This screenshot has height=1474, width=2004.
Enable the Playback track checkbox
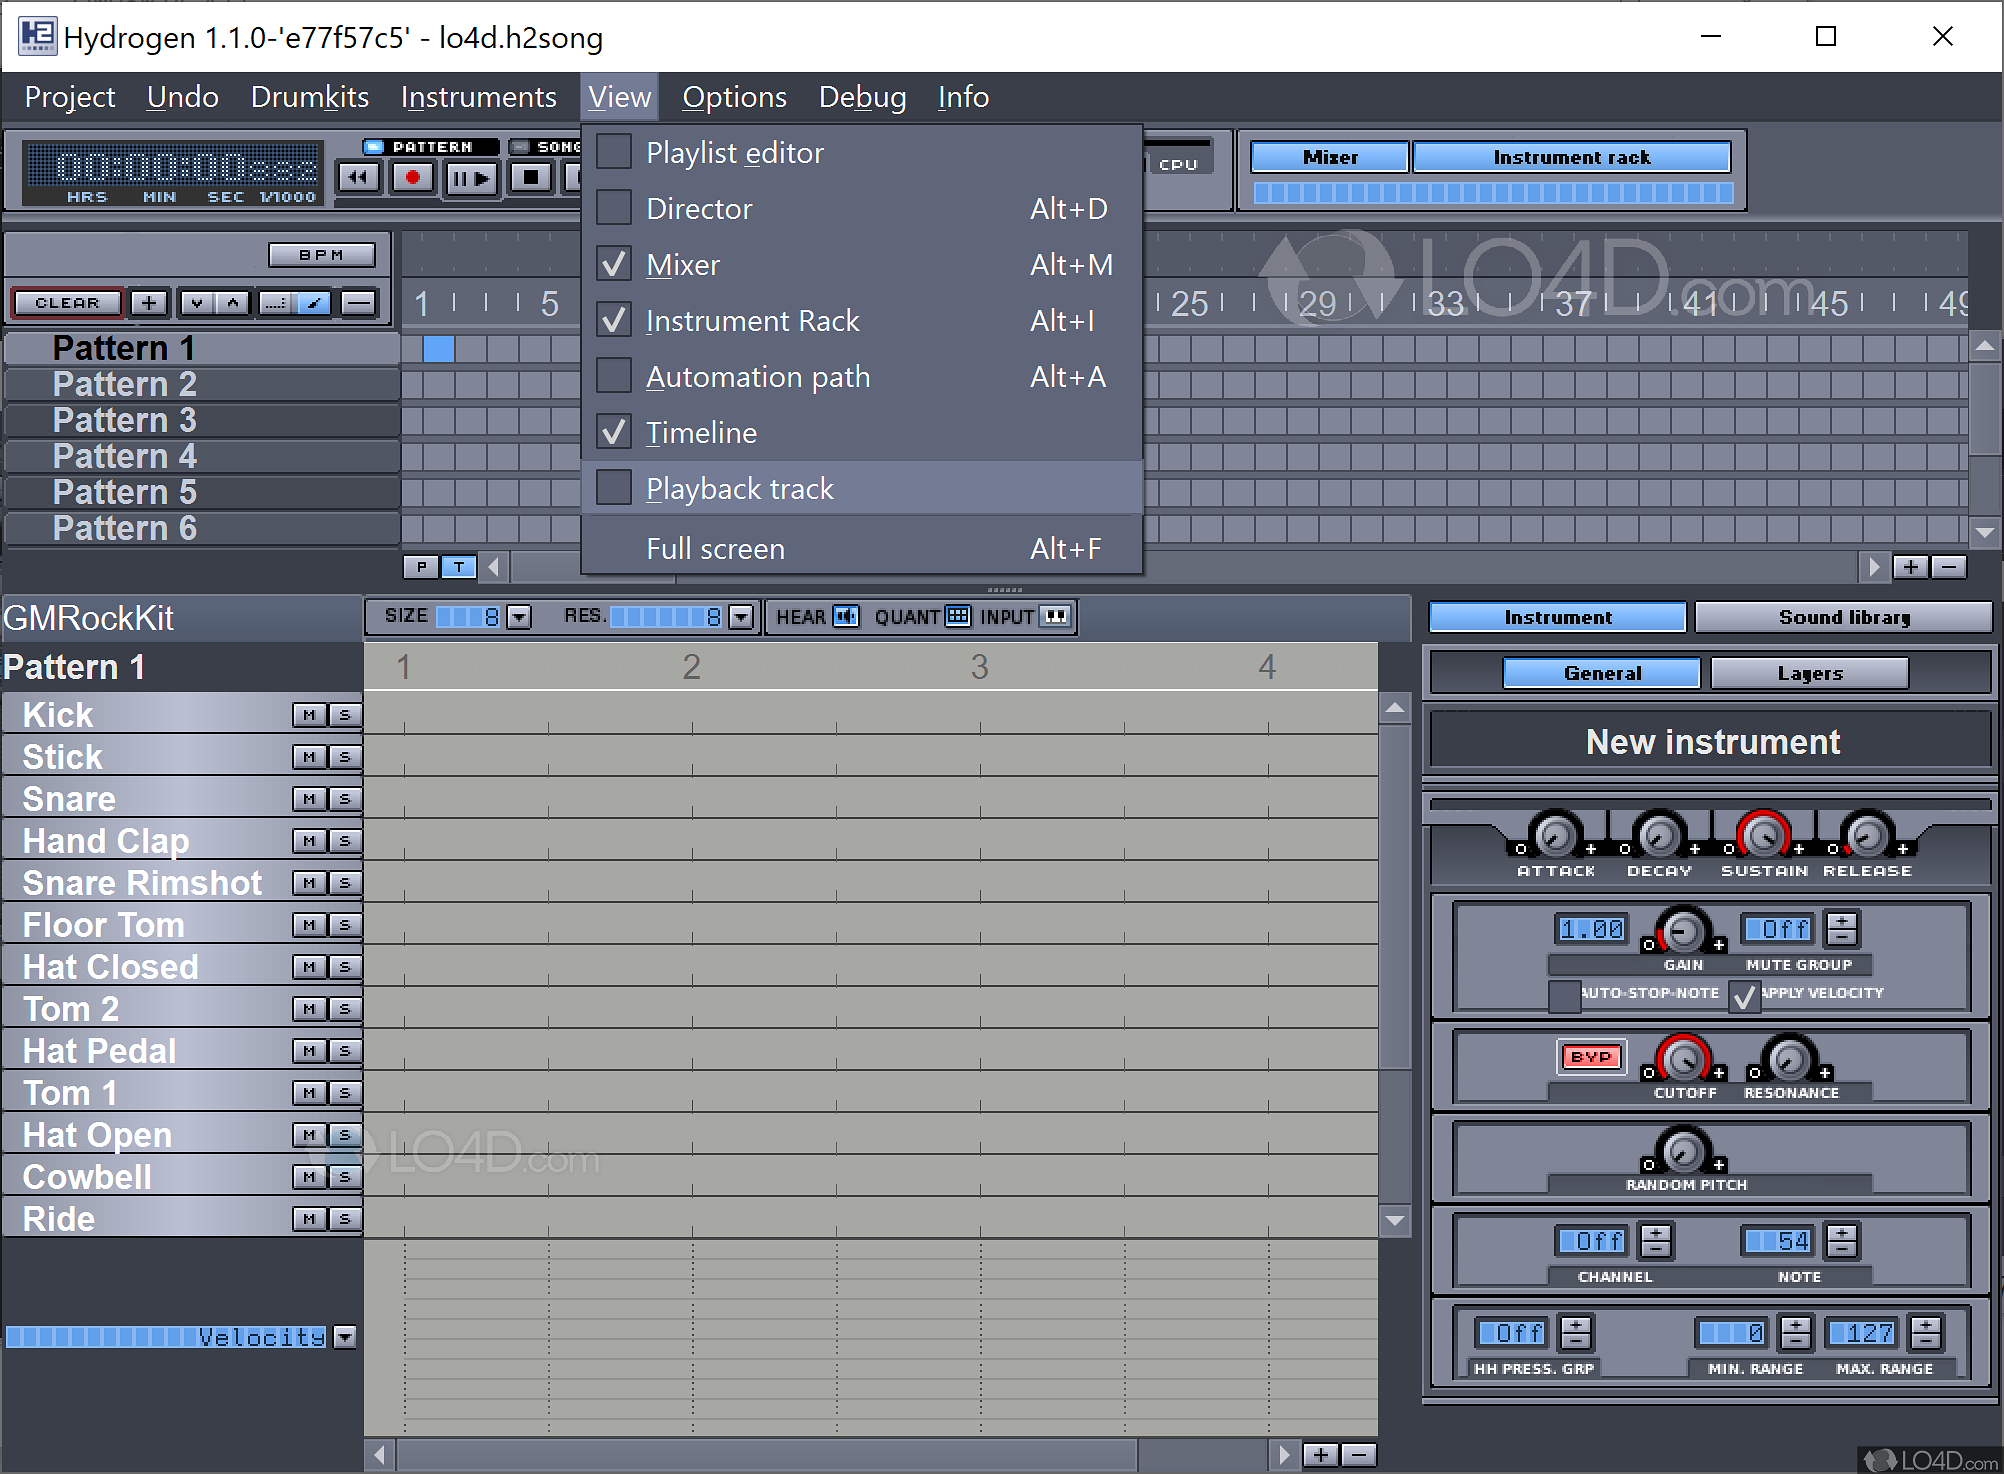[x=614, y=488]
